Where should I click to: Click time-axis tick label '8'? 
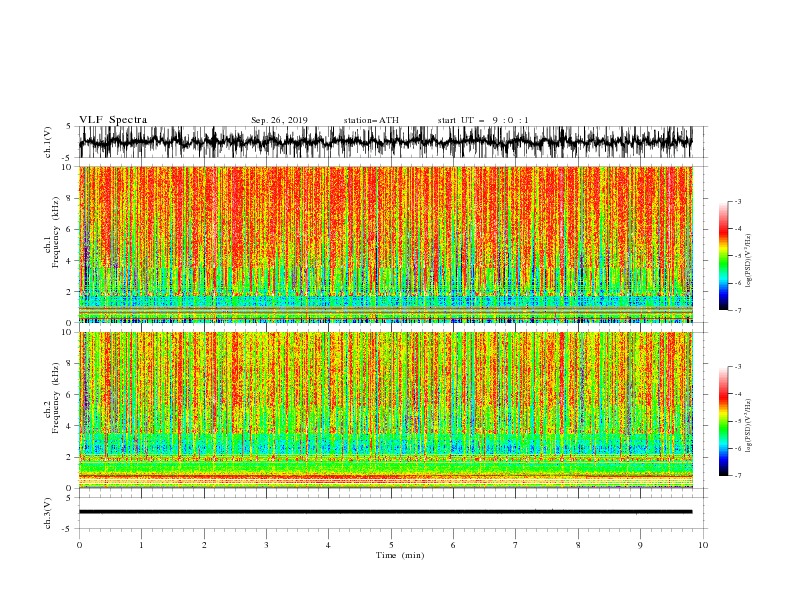[578, 545]
